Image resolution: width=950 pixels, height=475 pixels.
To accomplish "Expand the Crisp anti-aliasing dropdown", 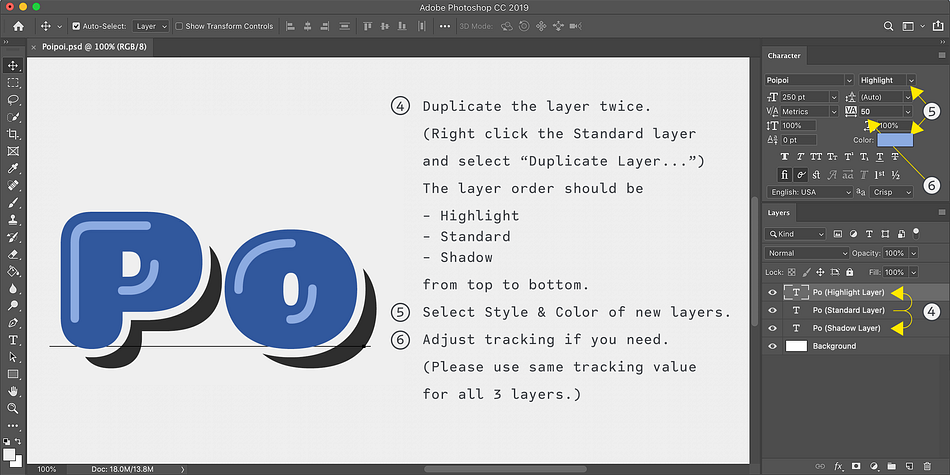I will (x=892, y=192).
